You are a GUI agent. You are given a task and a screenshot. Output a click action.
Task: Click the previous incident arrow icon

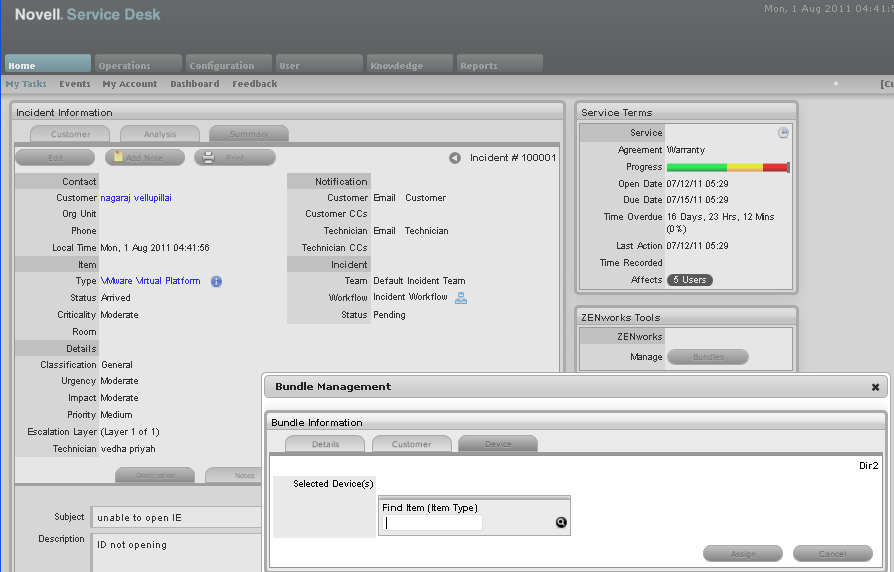pyautogui.click(x=454, y=158)
